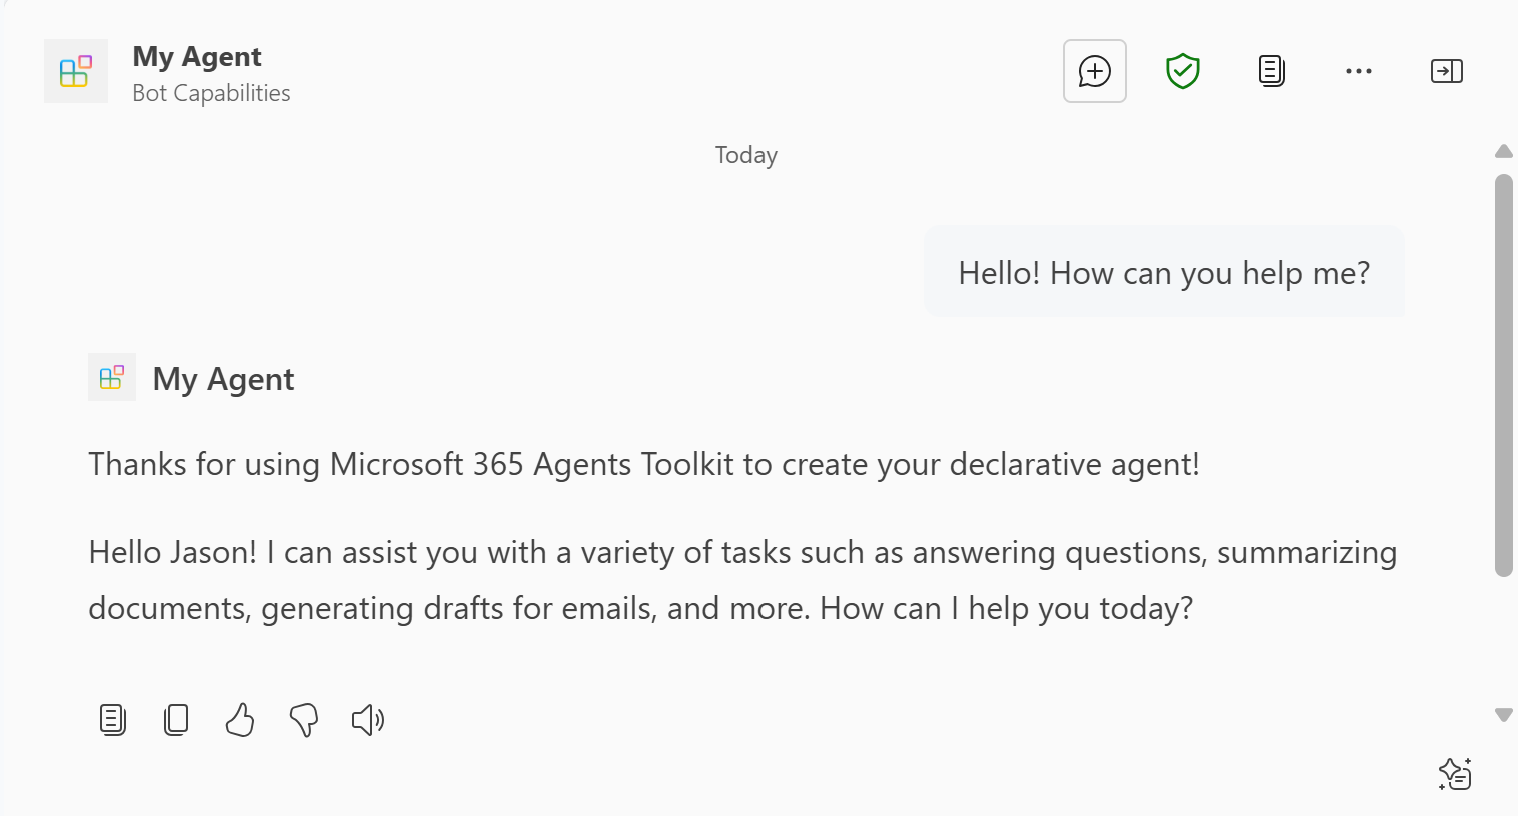Open the chat transcript icon in the header

point(1270,71)
